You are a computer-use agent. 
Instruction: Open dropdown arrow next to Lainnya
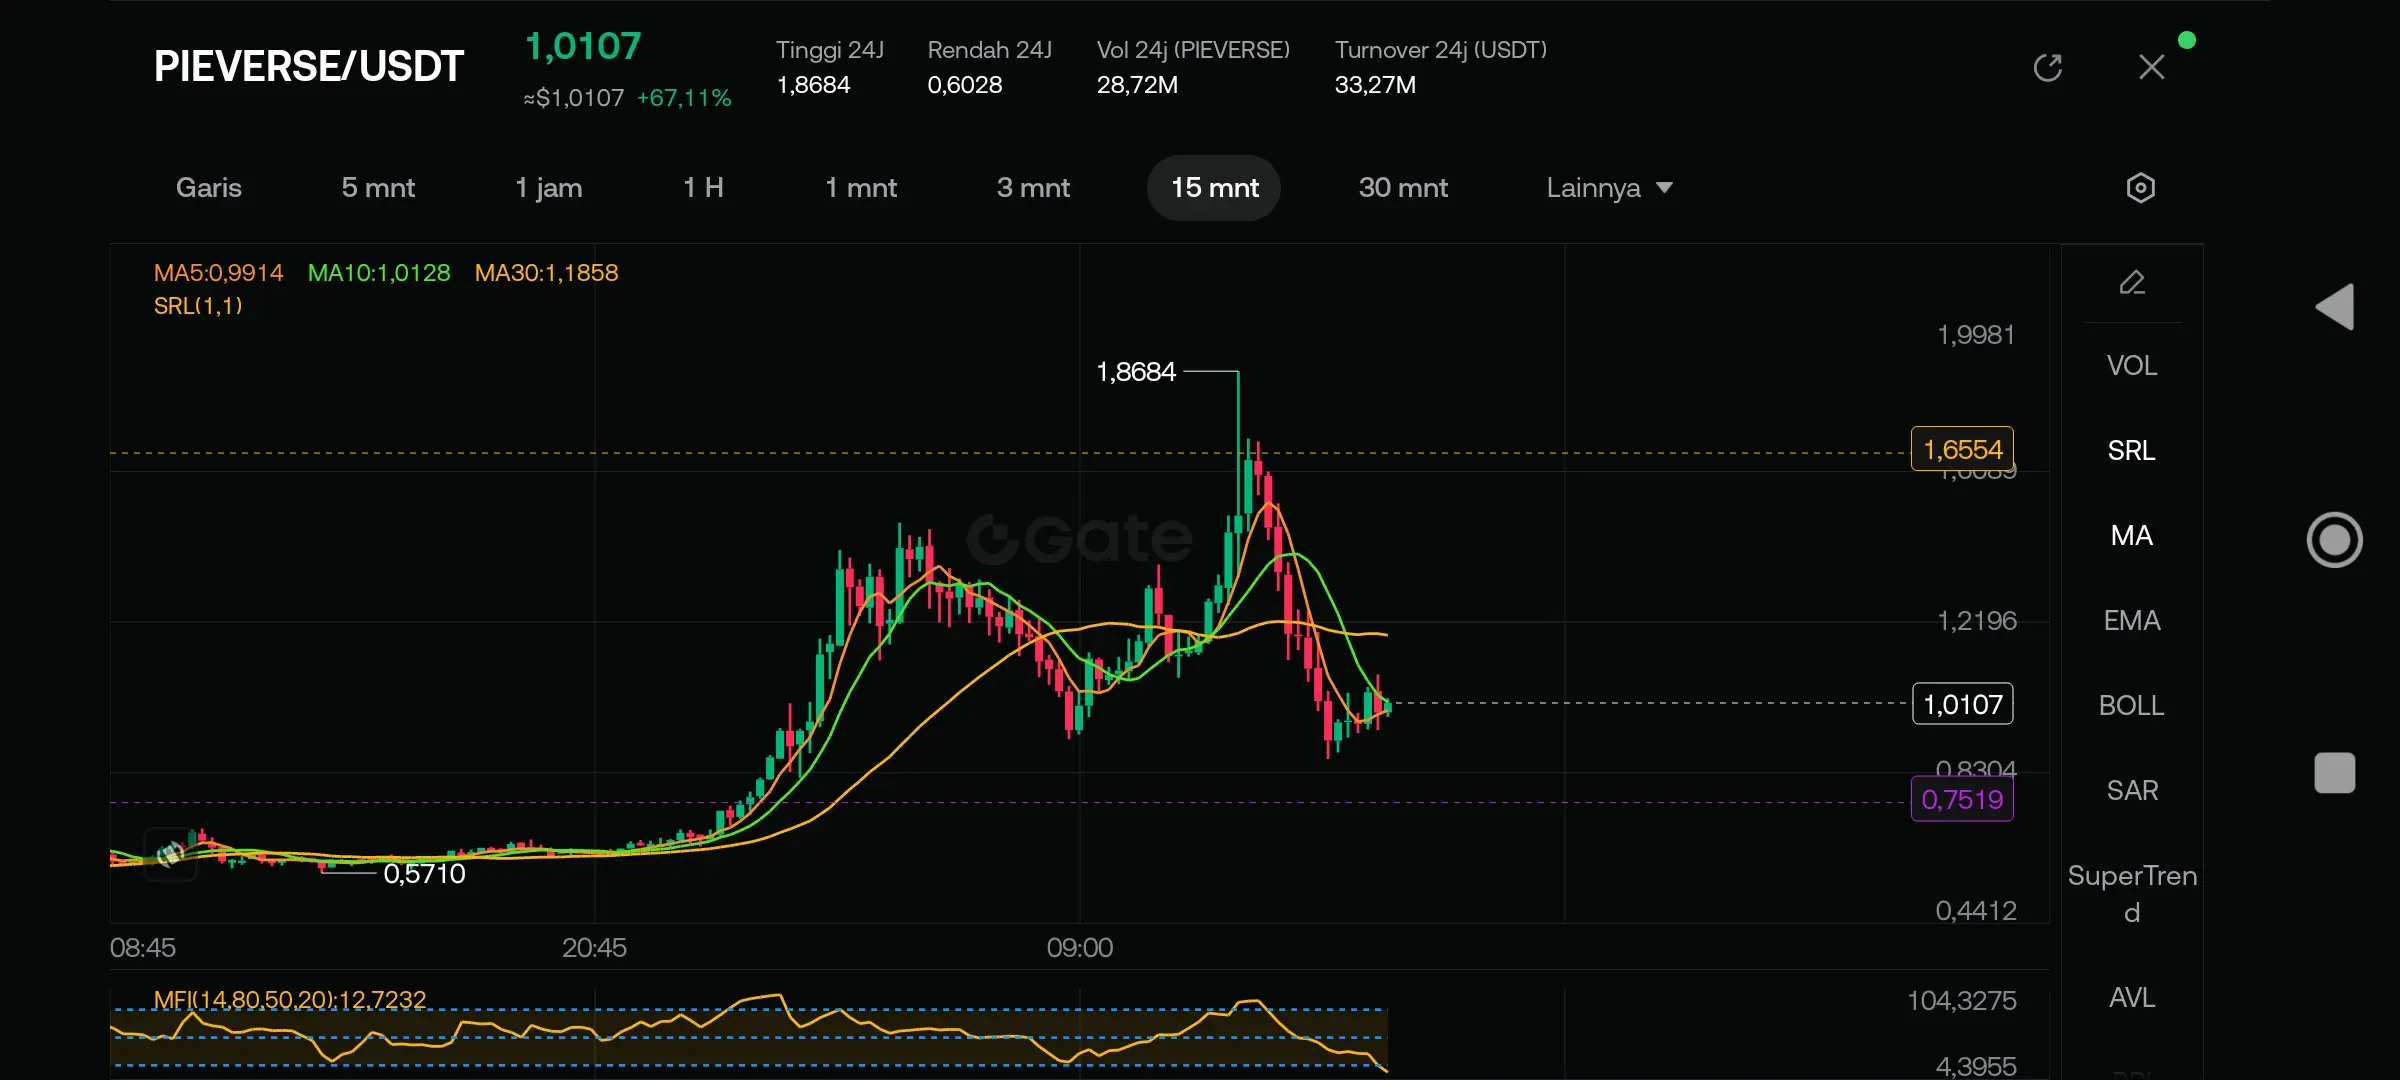click(x=1665, y=188)
